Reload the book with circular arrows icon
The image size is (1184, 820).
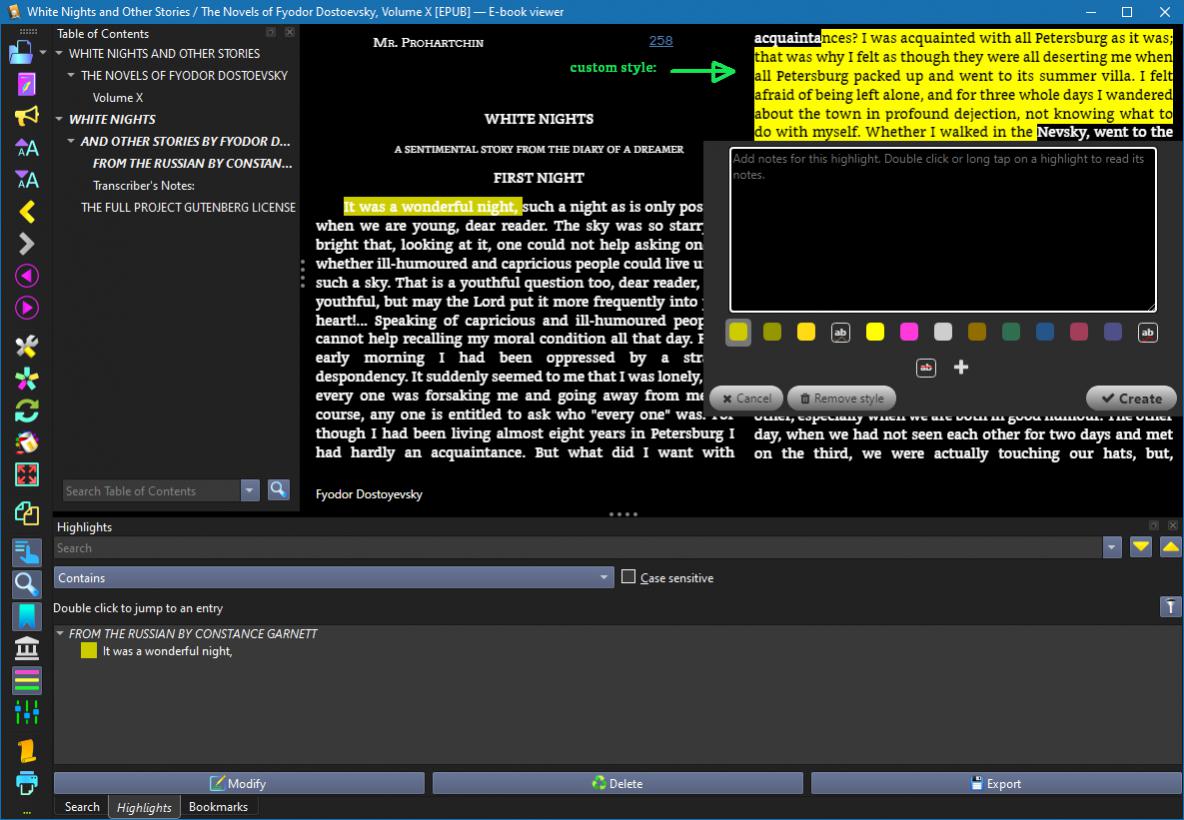[x=26, y=411]
